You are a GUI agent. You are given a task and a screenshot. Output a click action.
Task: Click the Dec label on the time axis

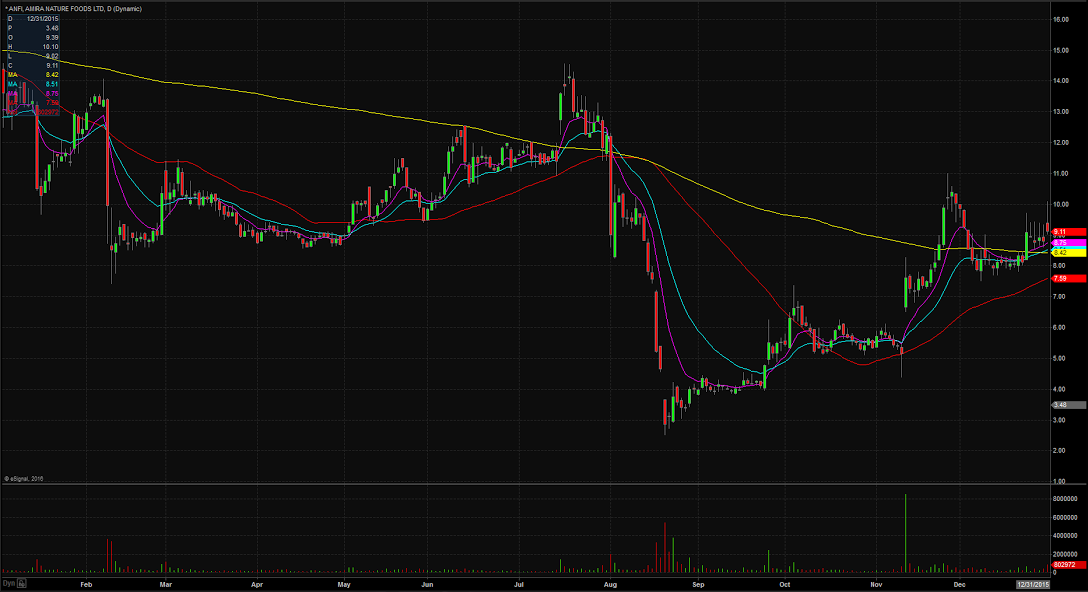point(960,584)
